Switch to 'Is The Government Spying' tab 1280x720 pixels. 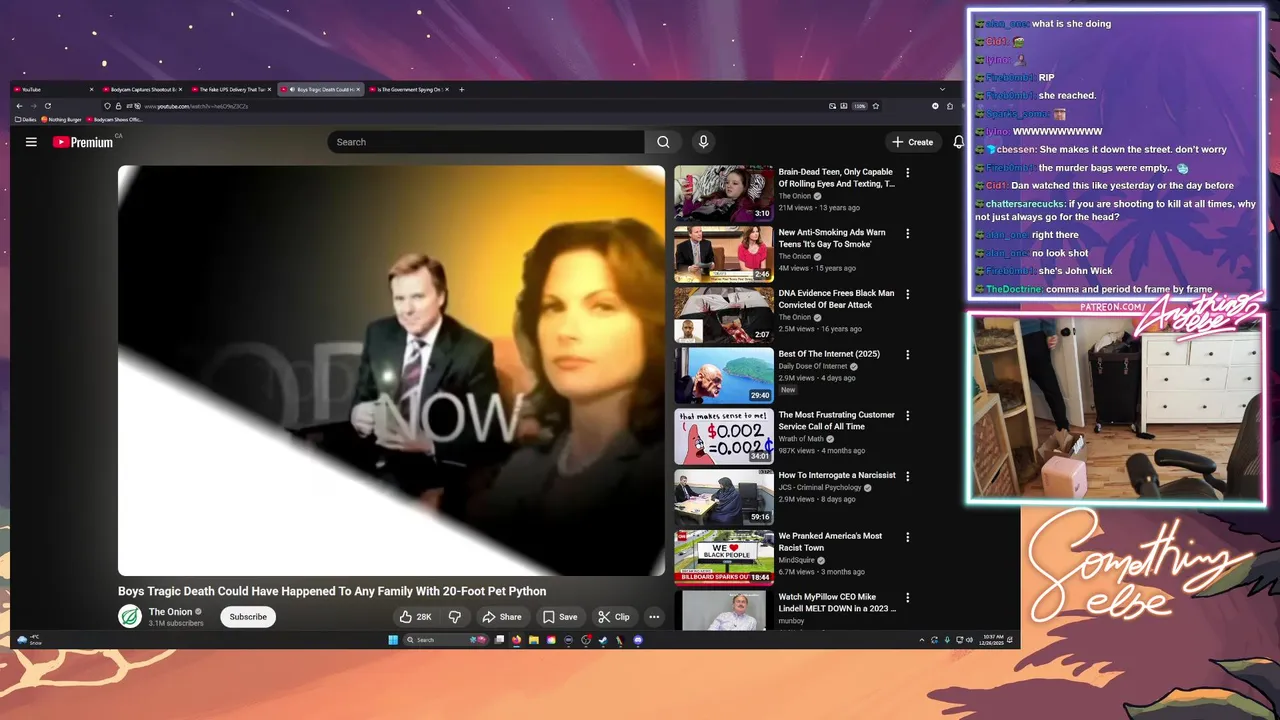click(x=409, y=89)
